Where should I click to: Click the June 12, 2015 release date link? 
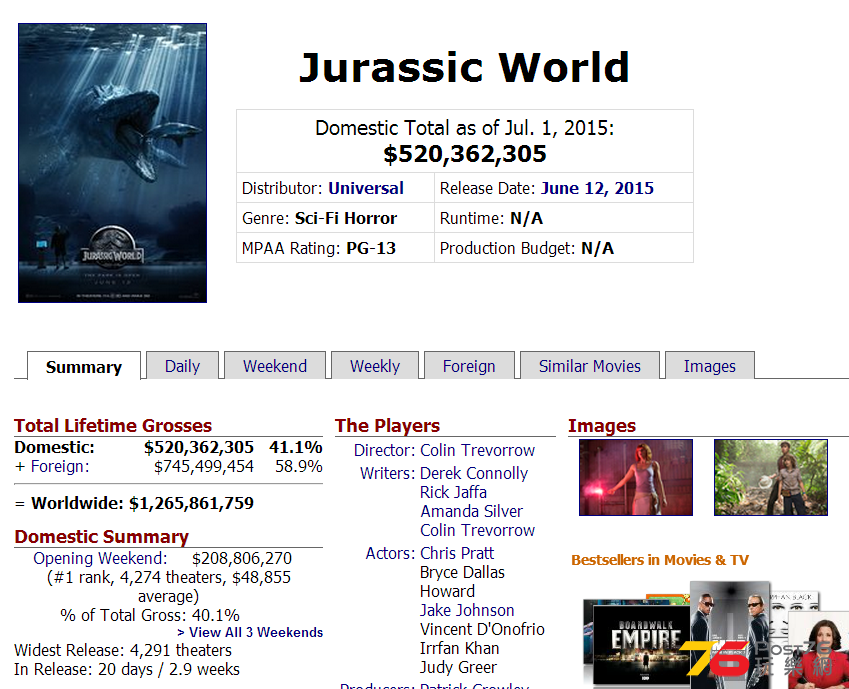click(597, 188)
